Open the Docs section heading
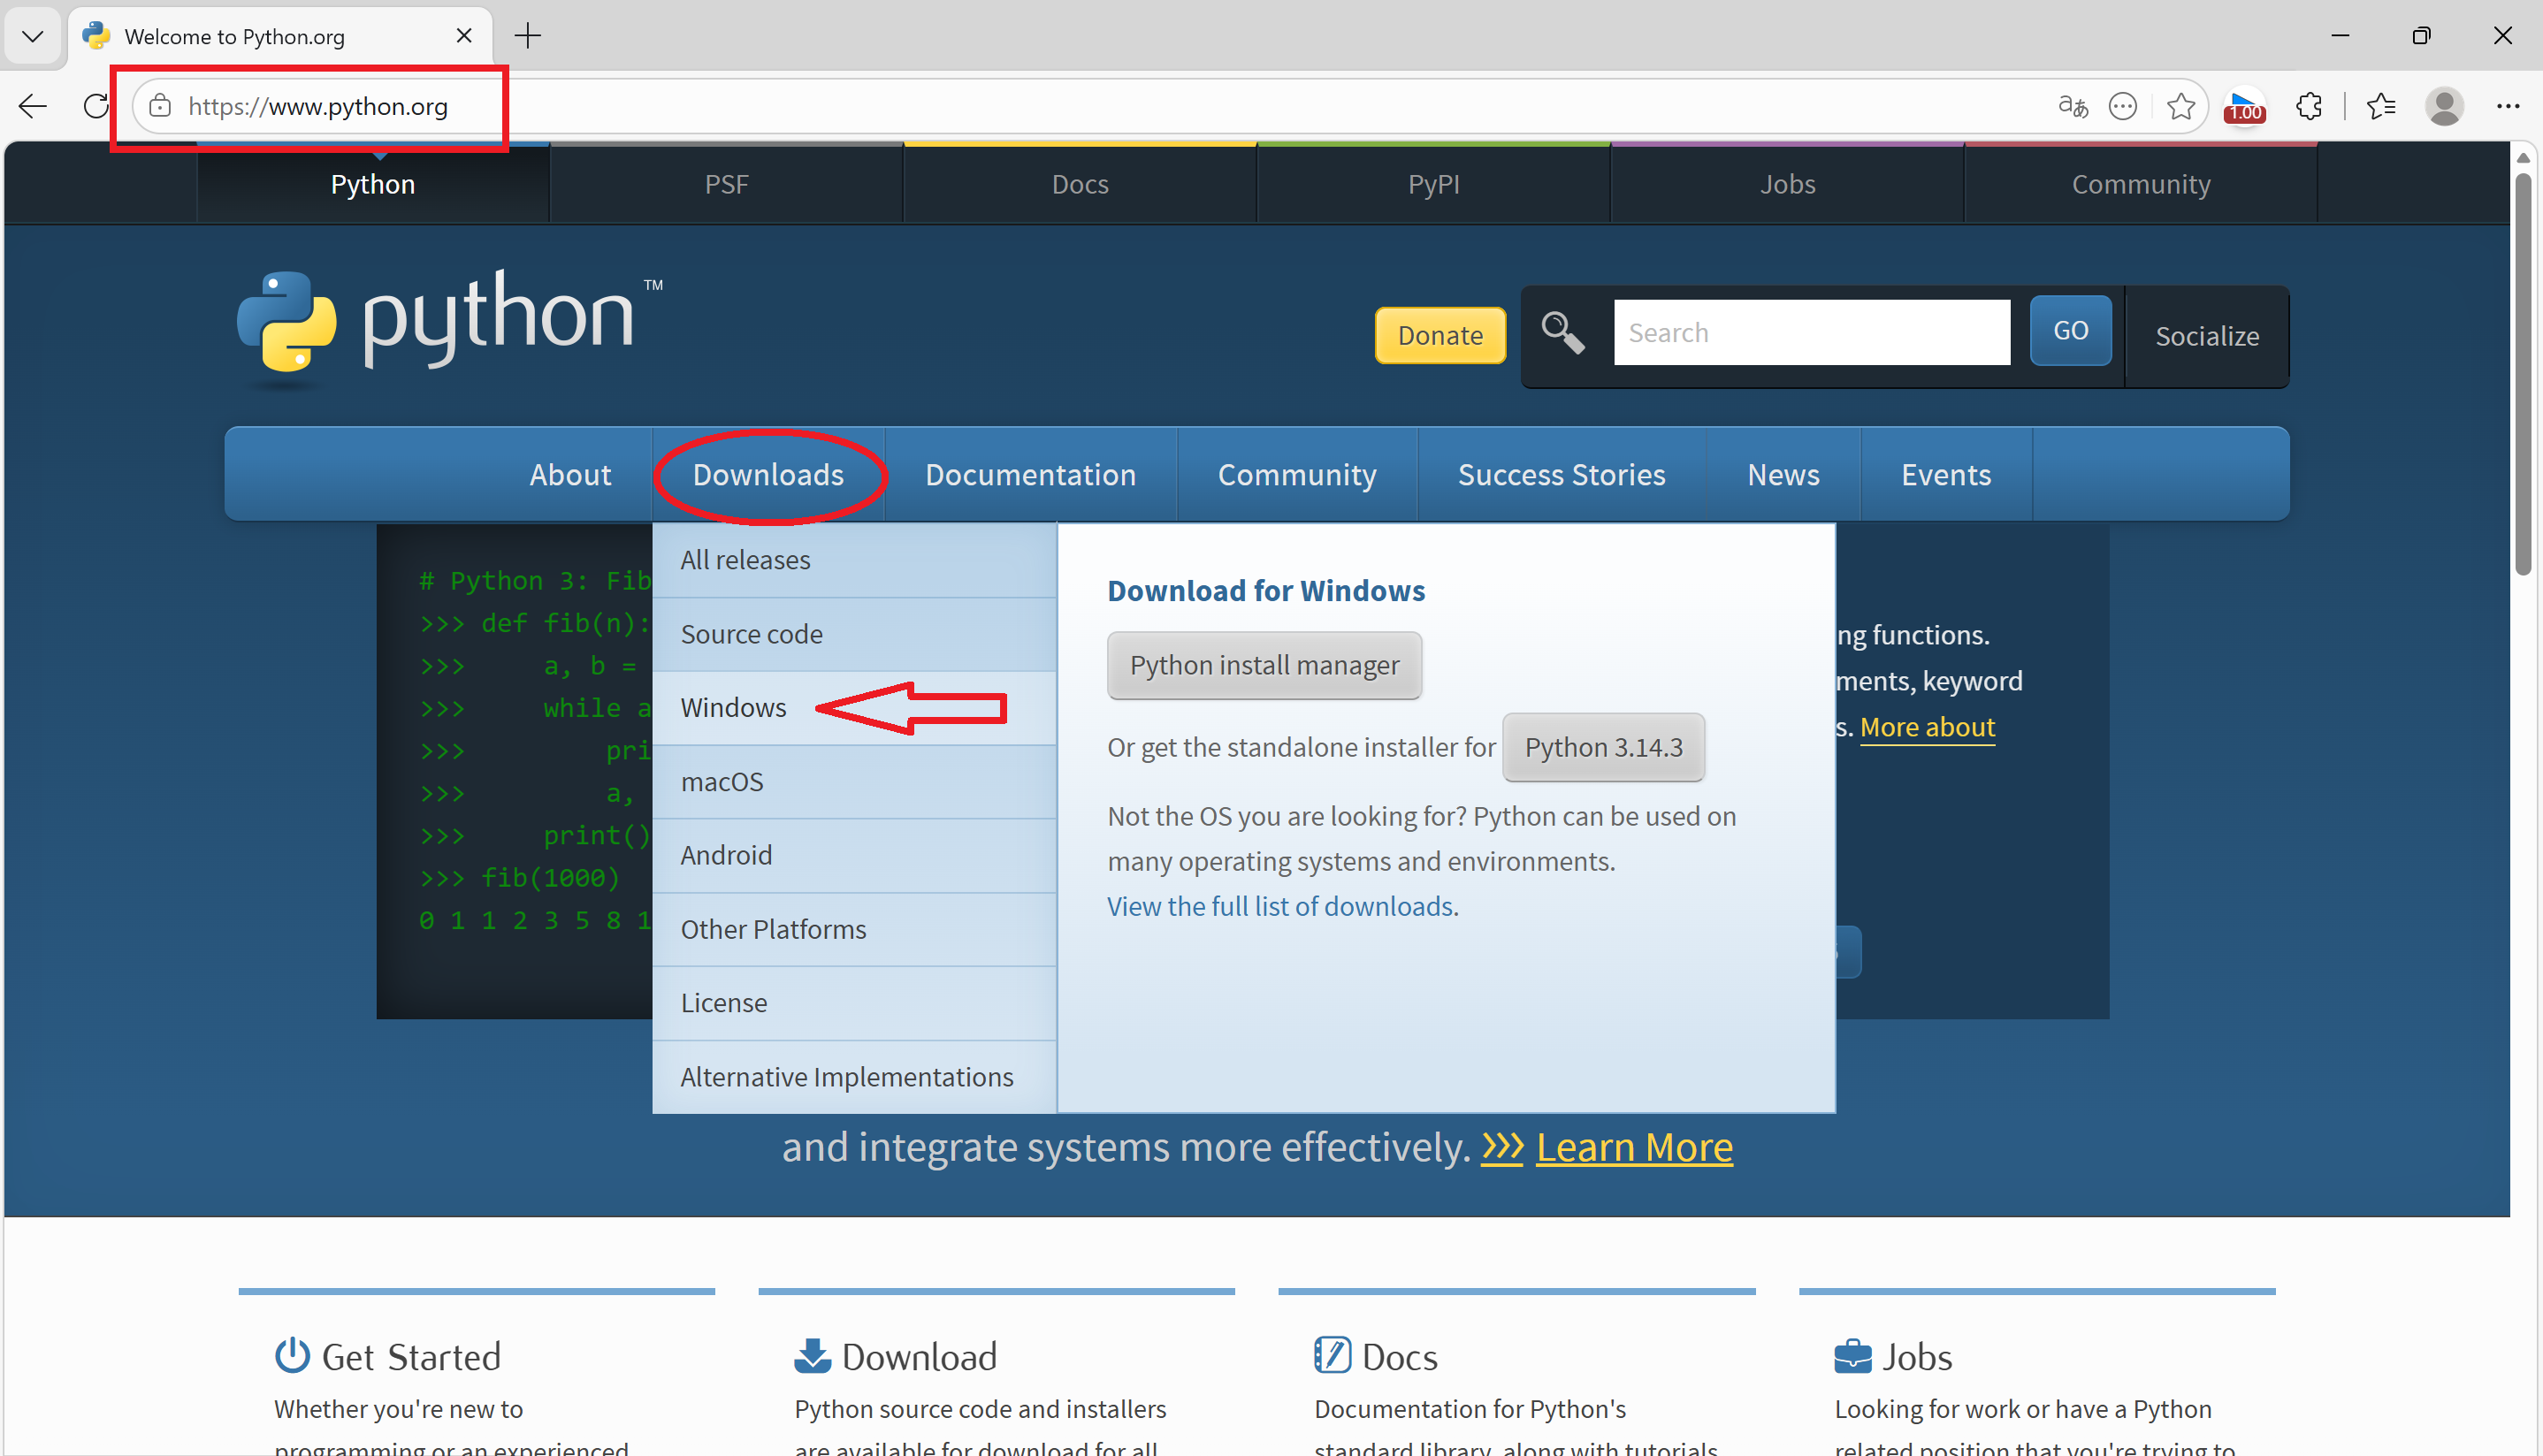The width and height of the screenshot is (2543, 1456). (1399, 1357)
